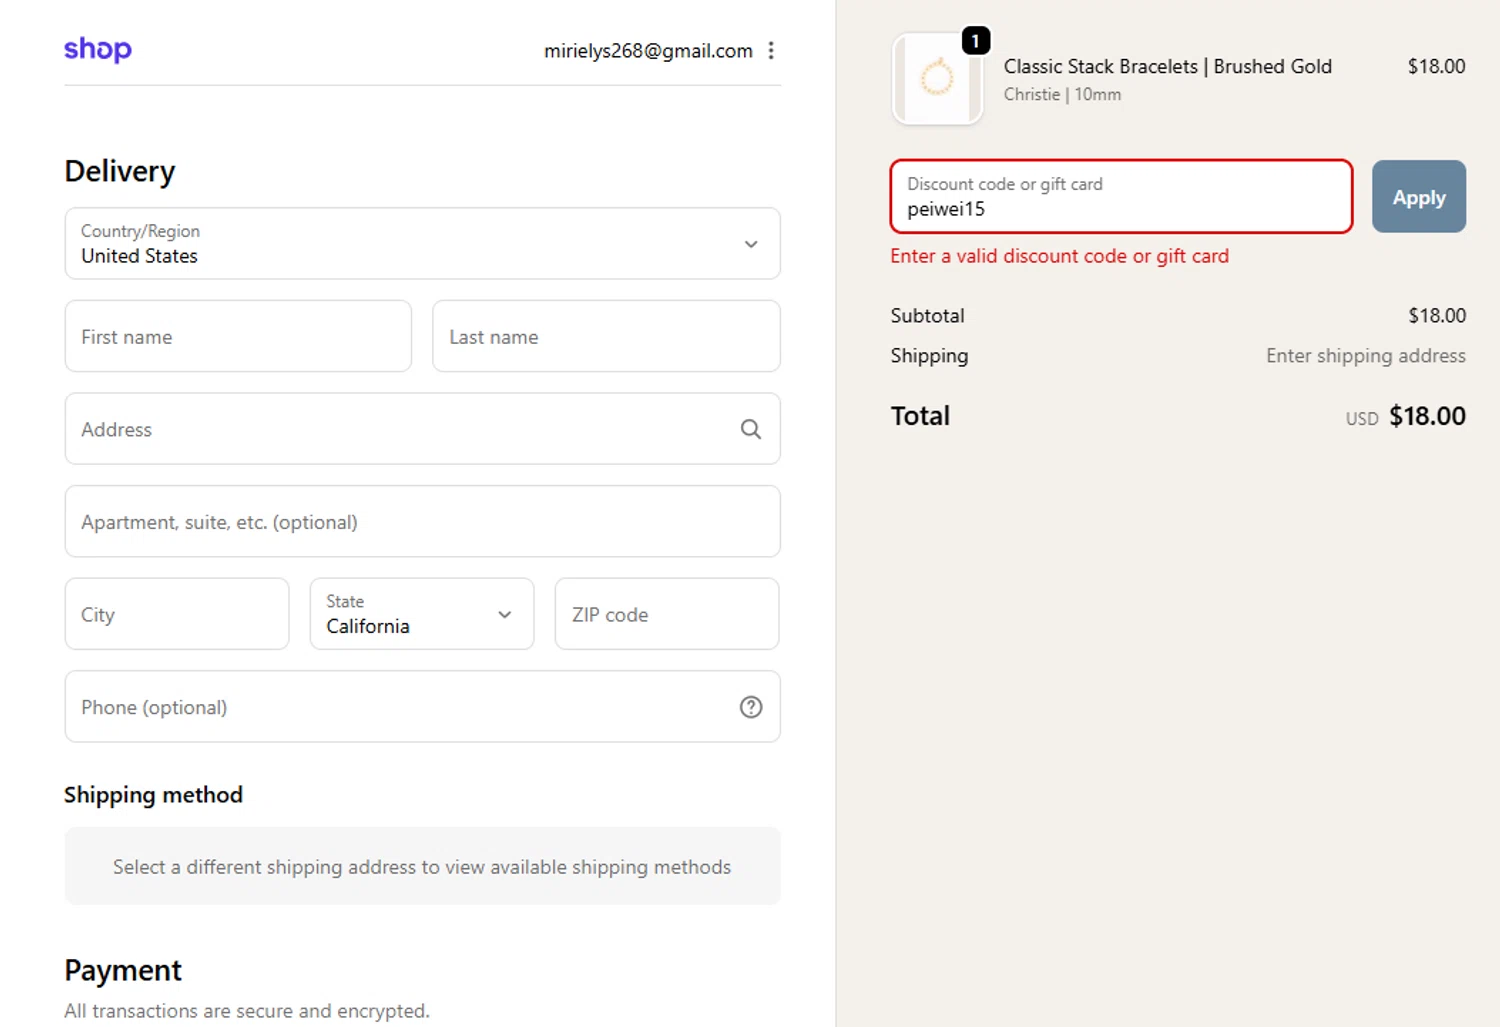This screenshot has width=1500, height=1027.
Task: Click the Shipping method heading
Action: pos(153,795)
